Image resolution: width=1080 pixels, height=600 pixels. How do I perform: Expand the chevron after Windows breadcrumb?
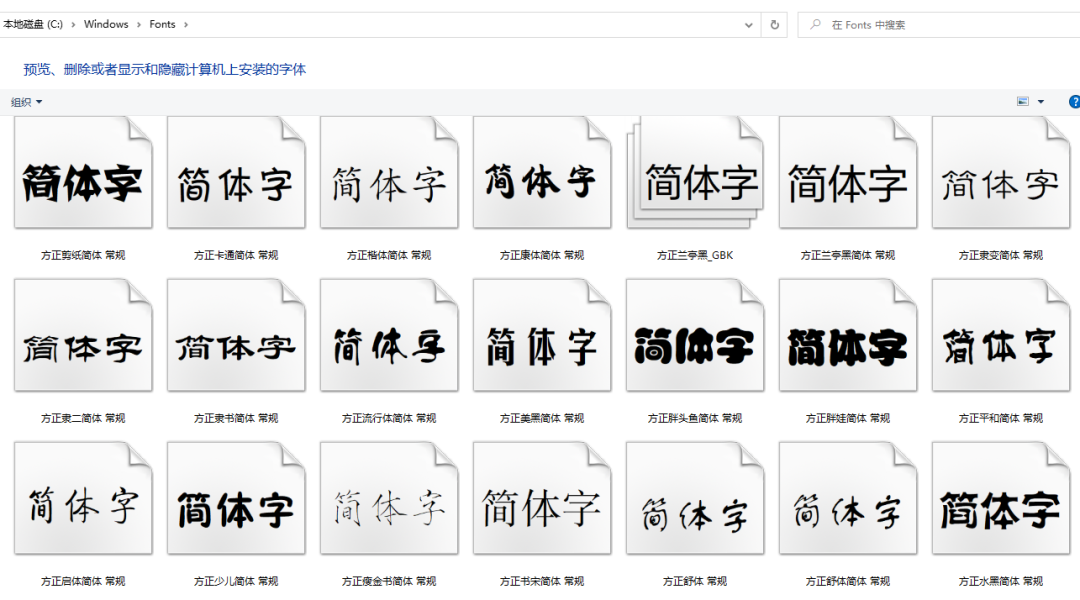click(x=138, y=24)
